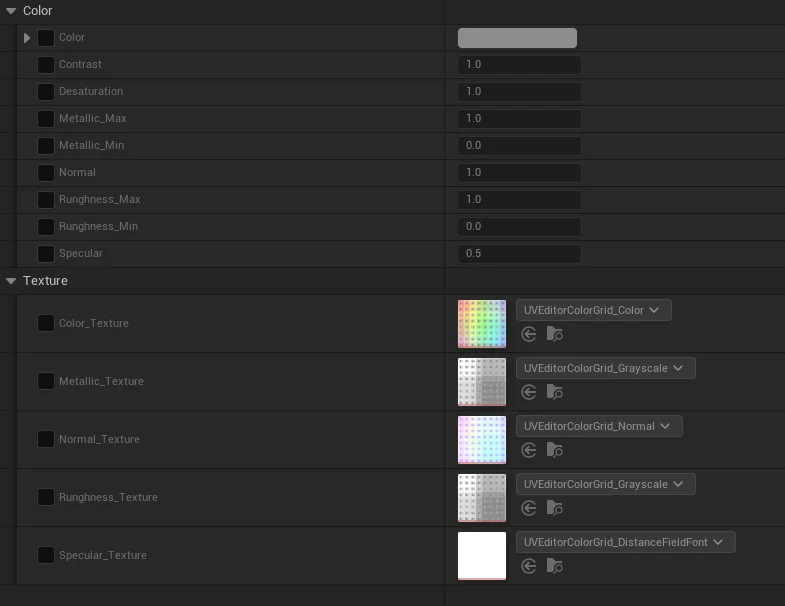The image size is (785, 606).
Task: Use selected asset for Color_Texture
Action: point(529,334)
